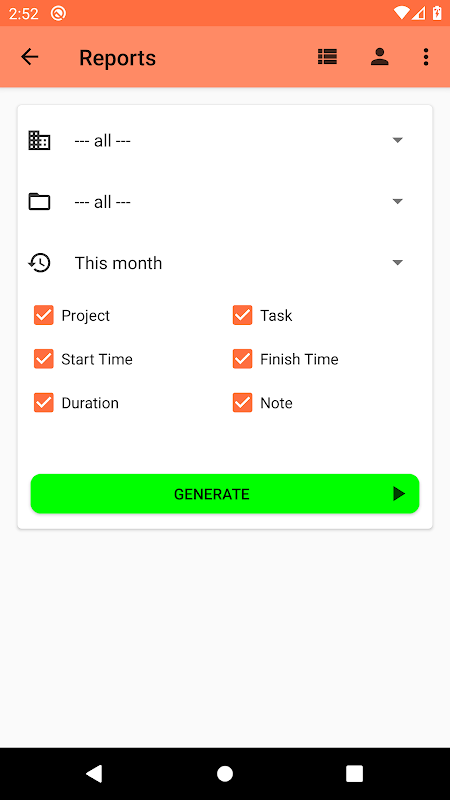The height and width of the screenshot is (800, 450).
Task: Tap the back arrow in the header
Action: pos(30,57)
